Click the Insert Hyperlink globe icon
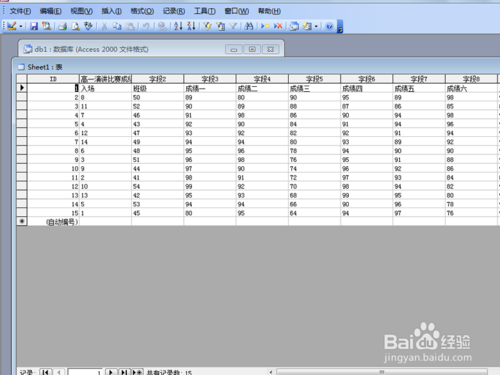The image size is (500, 375). tap(162, 26)
